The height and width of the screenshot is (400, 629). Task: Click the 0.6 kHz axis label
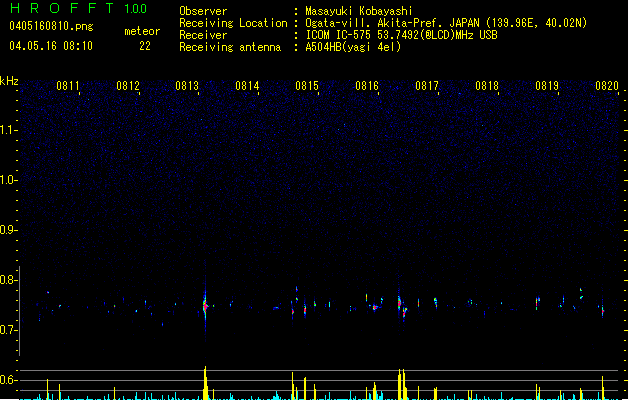[8, 380]
